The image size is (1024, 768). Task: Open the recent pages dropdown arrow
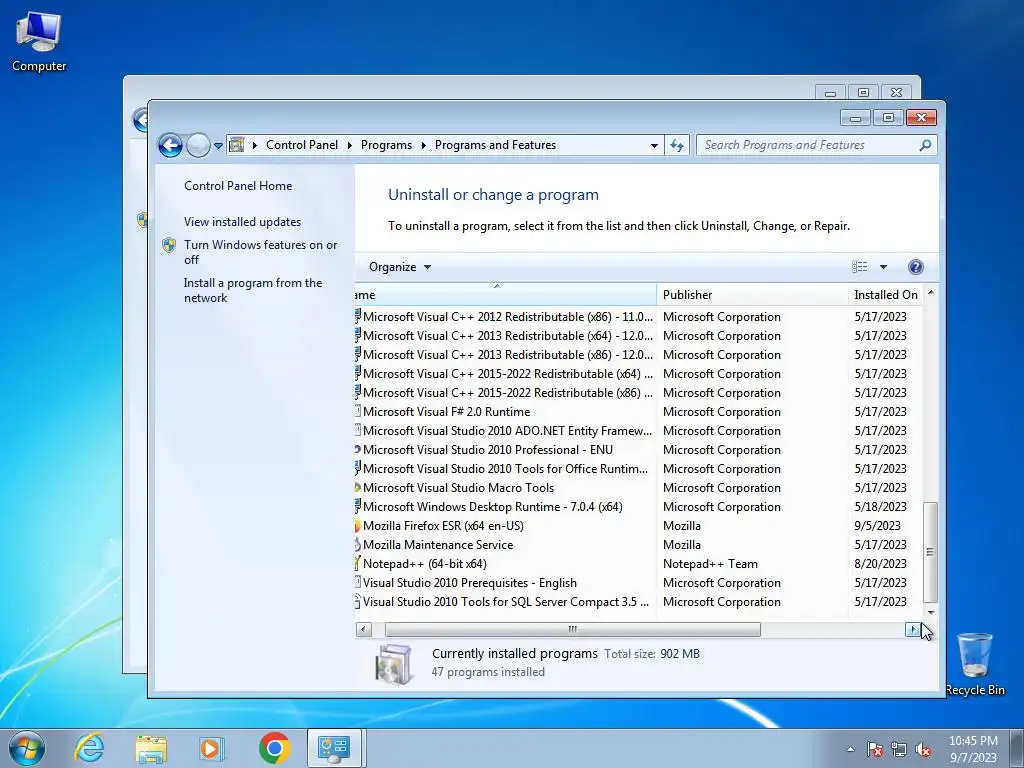coord(218,146)
